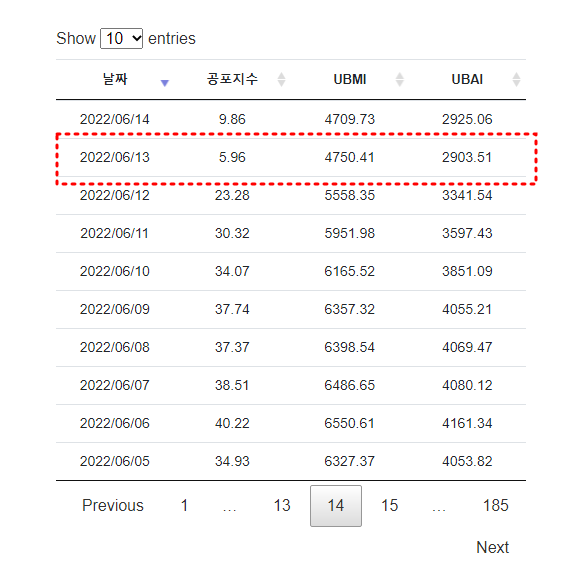
Task: Click the UBAI column header text
Action: click(x=467, y=79)
